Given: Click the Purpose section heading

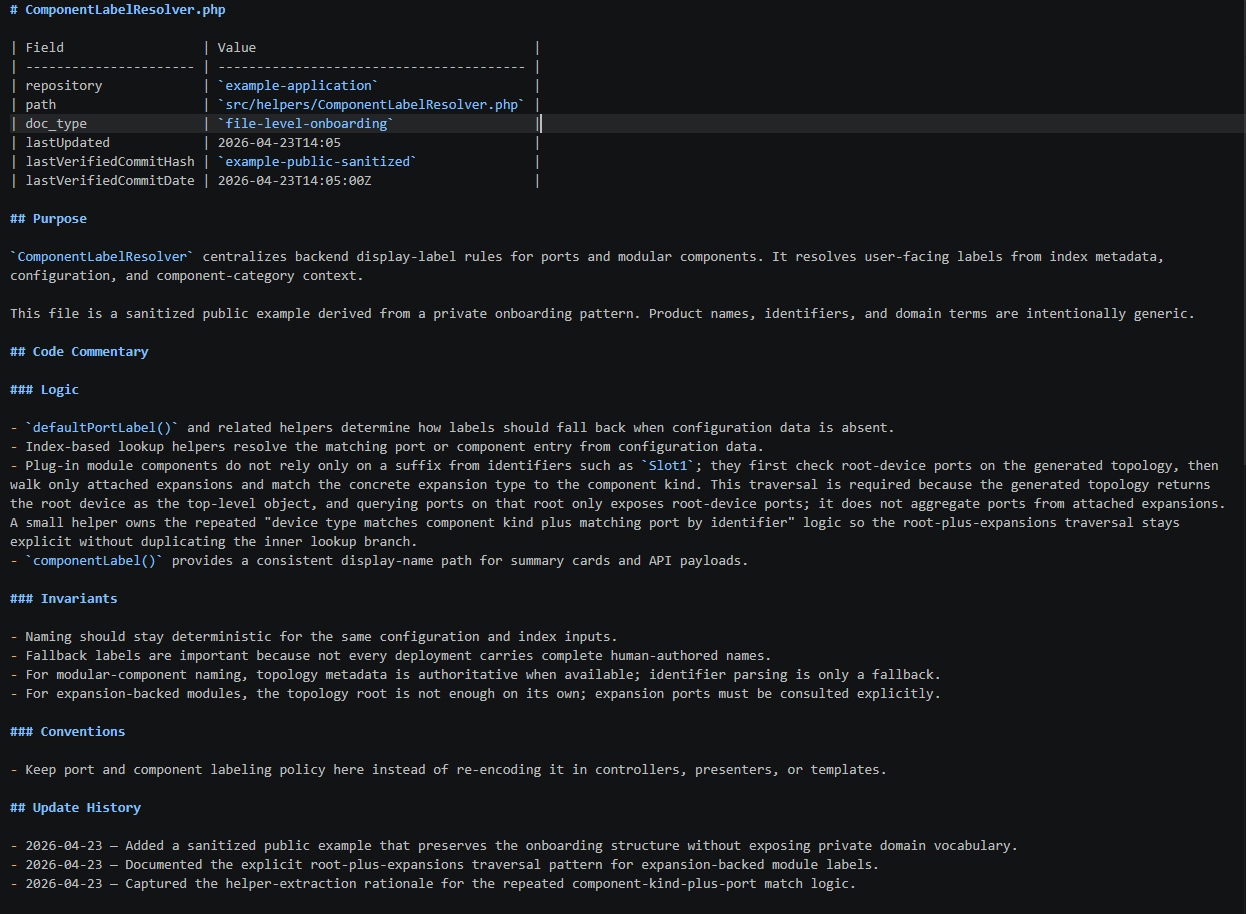Looking at the screenshot, I should 48,218.
